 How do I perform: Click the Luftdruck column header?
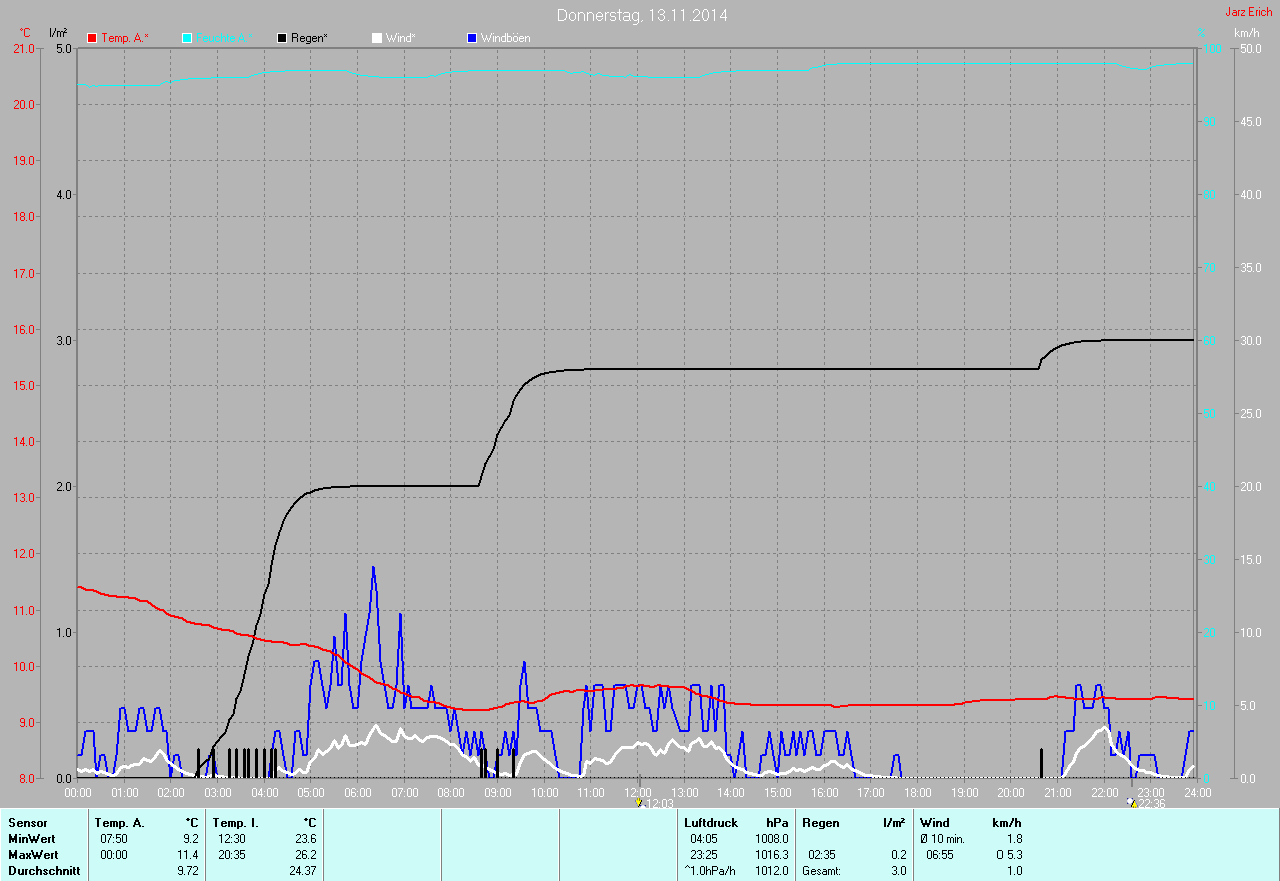(x=711, y=822)
